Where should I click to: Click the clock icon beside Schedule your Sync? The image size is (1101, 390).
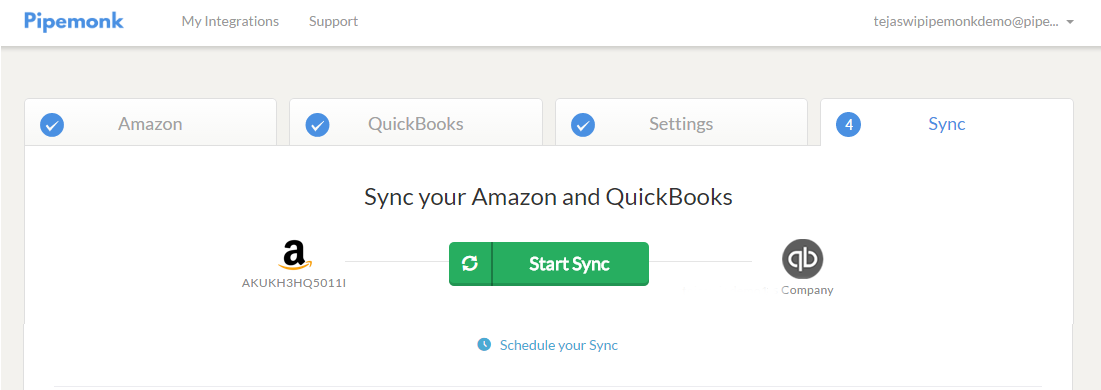tap(484, 345)
